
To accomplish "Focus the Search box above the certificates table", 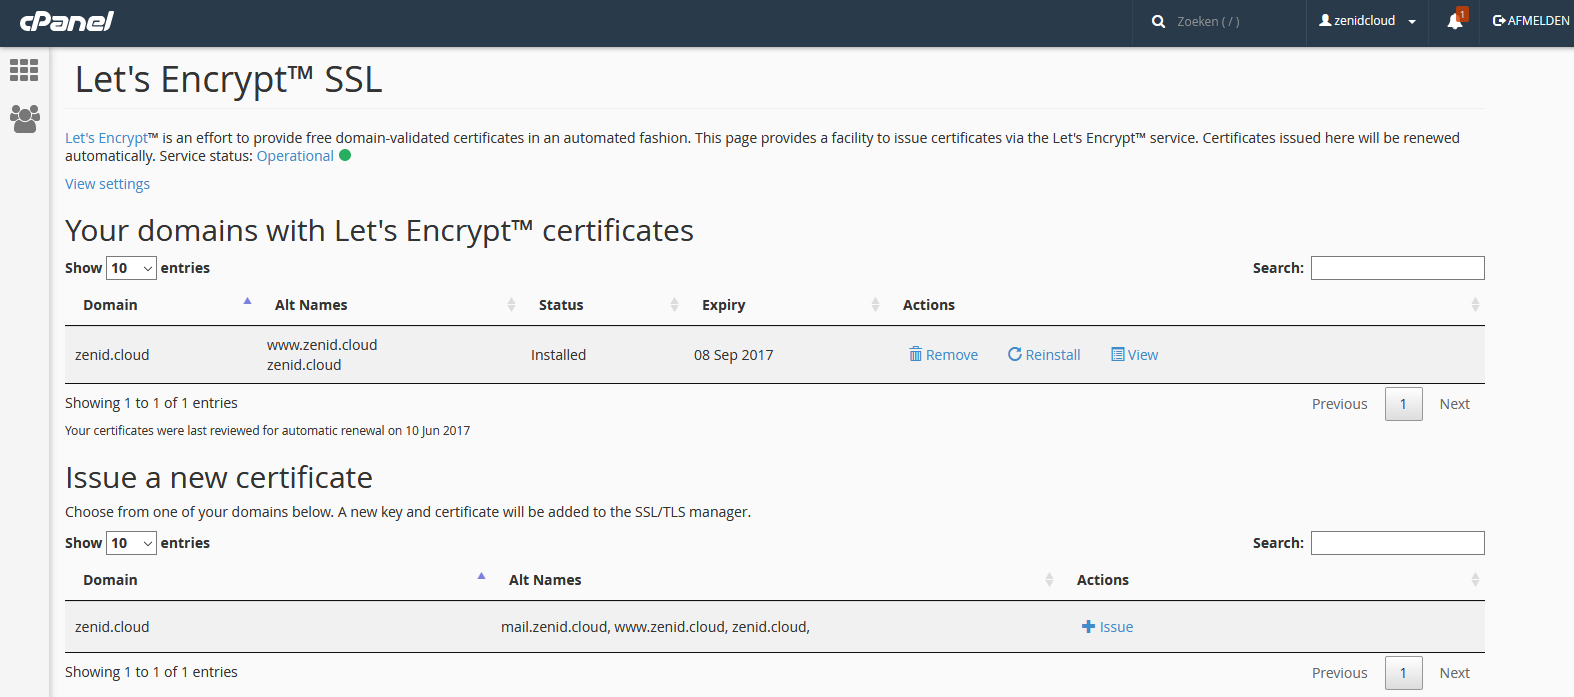I will coord(1397,268).
